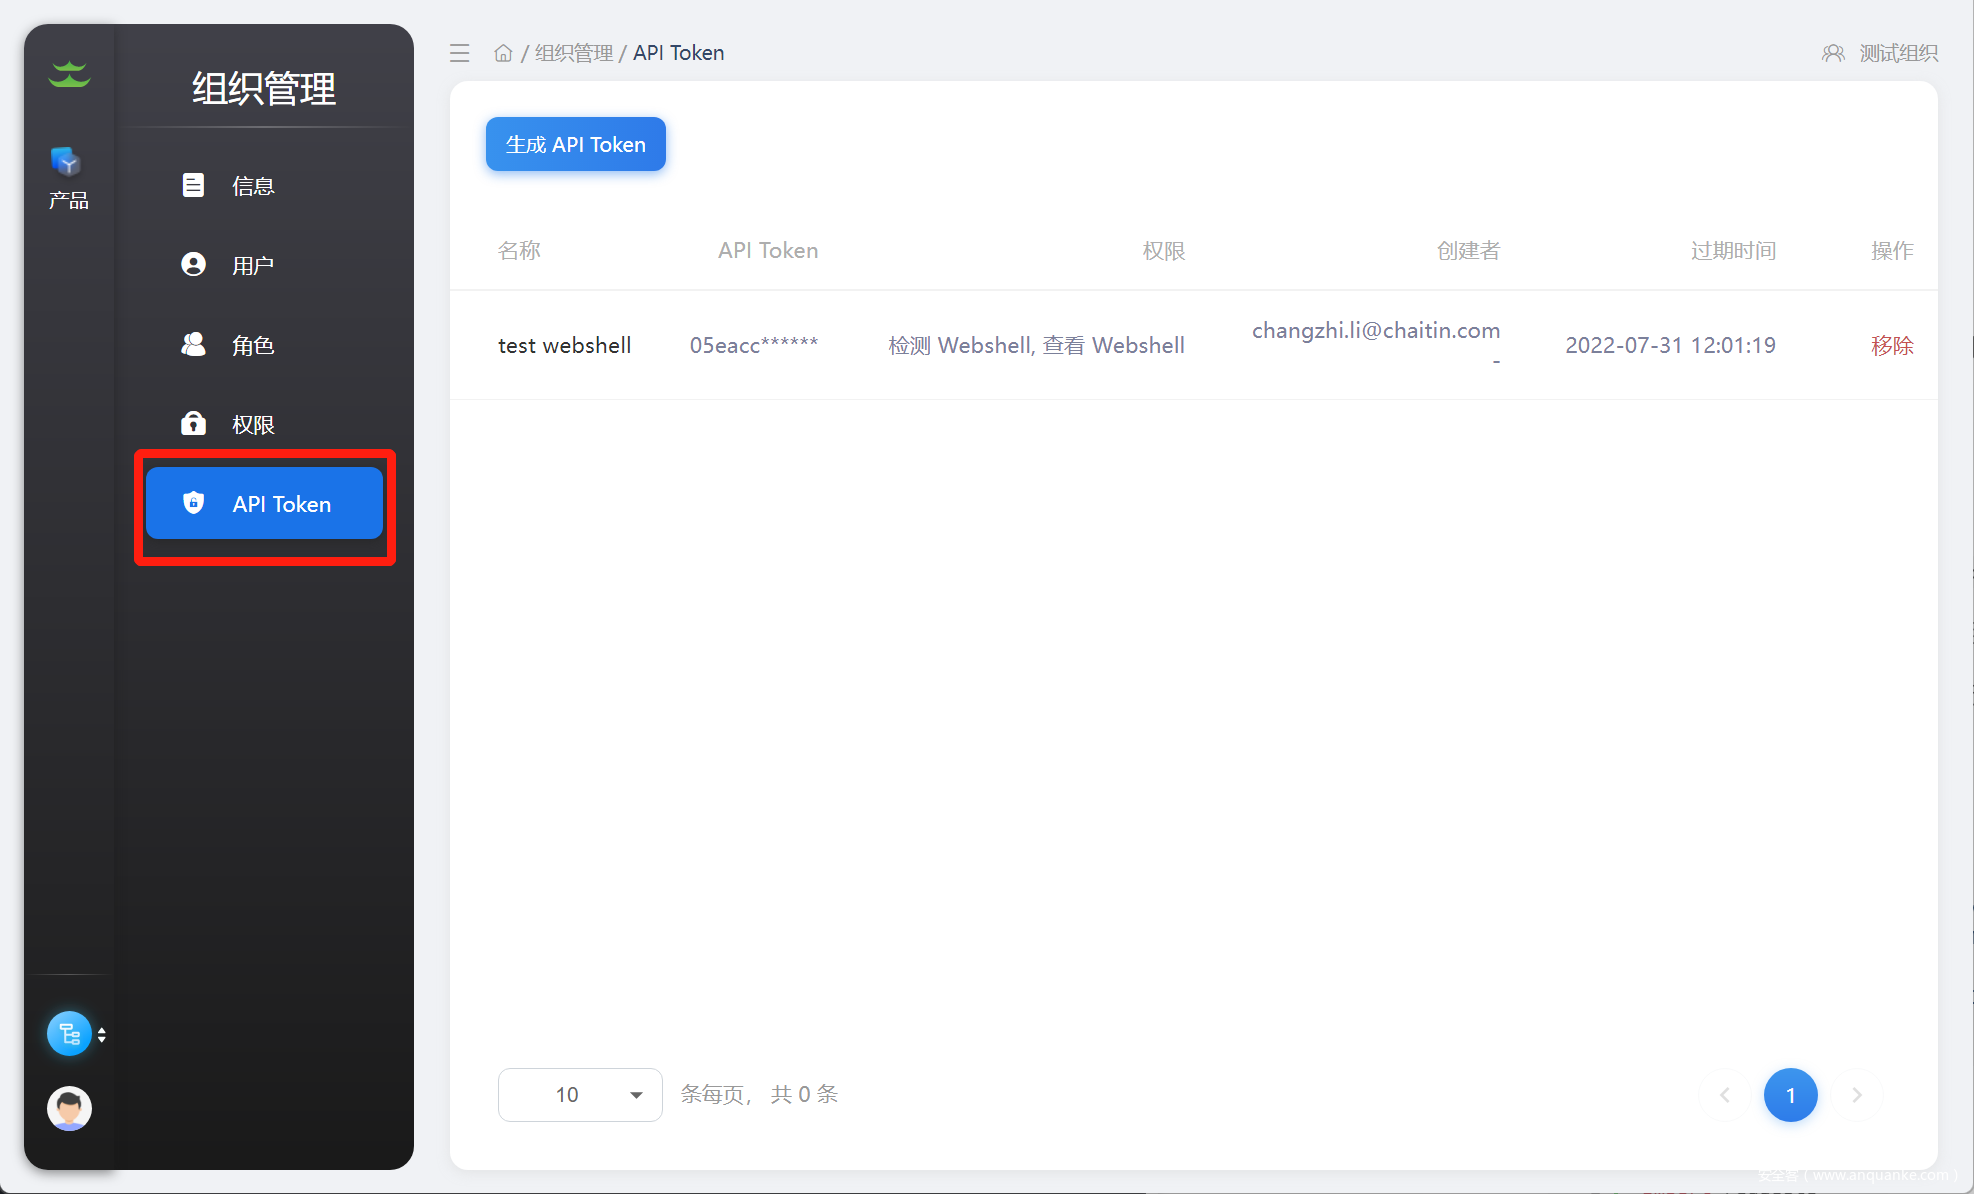Select page 1 in pagination
Viewport: 1974px width, 1194px height.
point(1790,1095)
